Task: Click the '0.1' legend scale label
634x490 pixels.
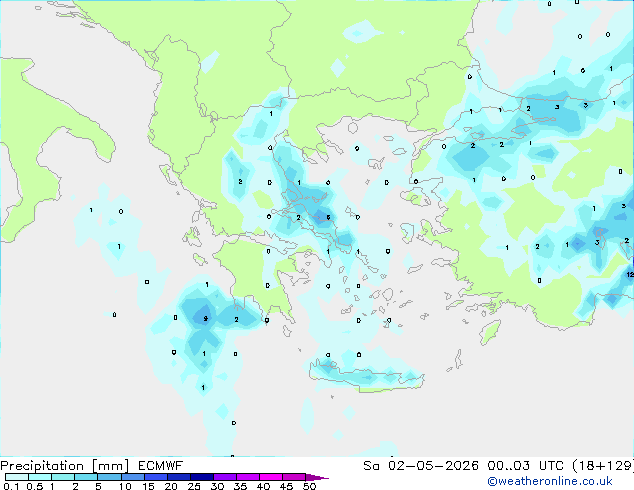Action: (x=11, y=486)
